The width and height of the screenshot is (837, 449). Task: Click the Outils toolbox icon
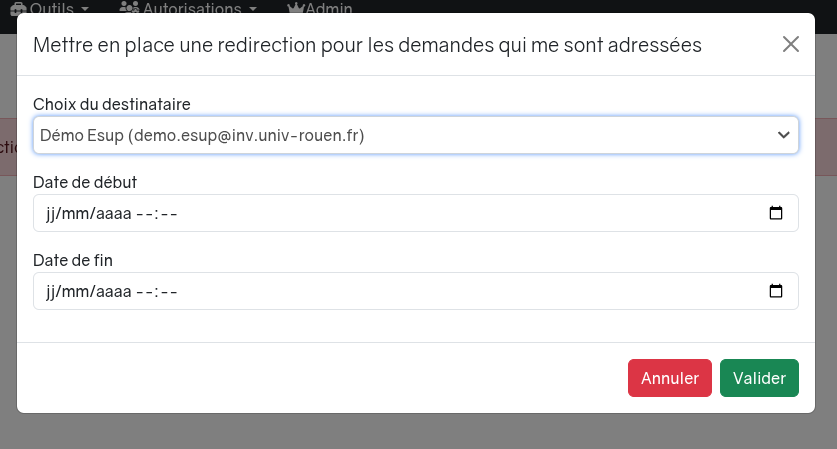(16, 7)
